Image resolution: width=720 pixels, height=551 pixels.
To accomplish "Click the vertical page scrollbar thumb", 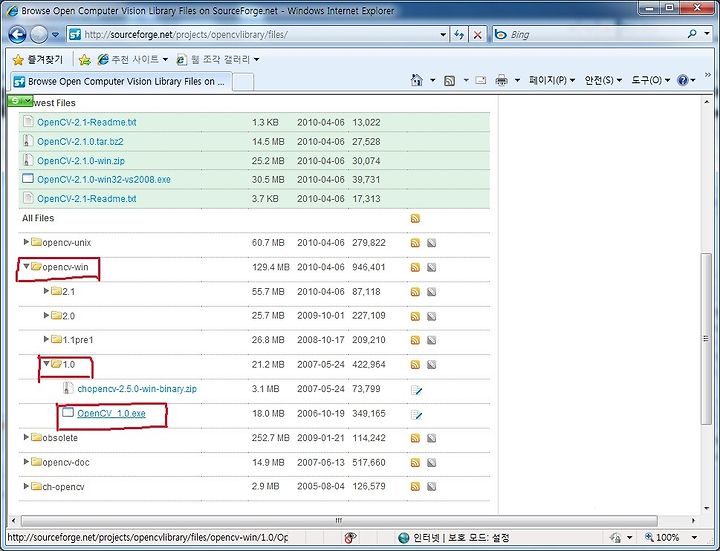I will point(706,338).
